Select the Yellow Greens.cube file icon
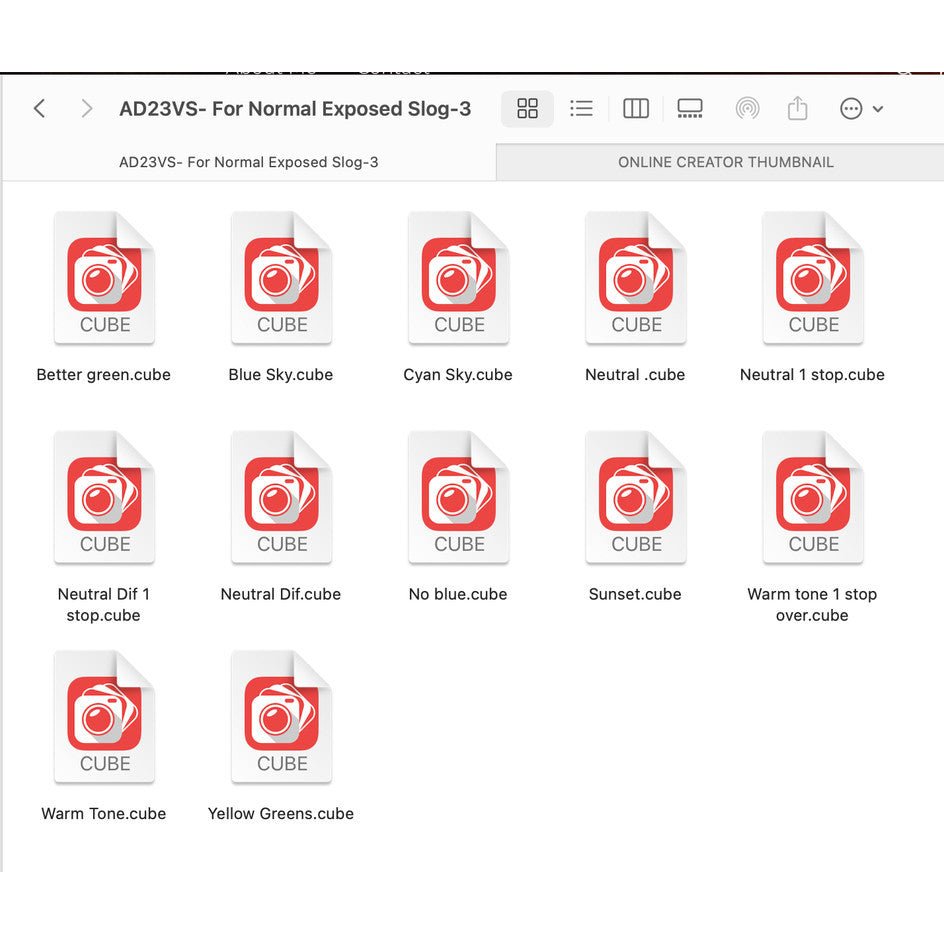The width and height of the screenshot is (944, 944). click(281, 717)
